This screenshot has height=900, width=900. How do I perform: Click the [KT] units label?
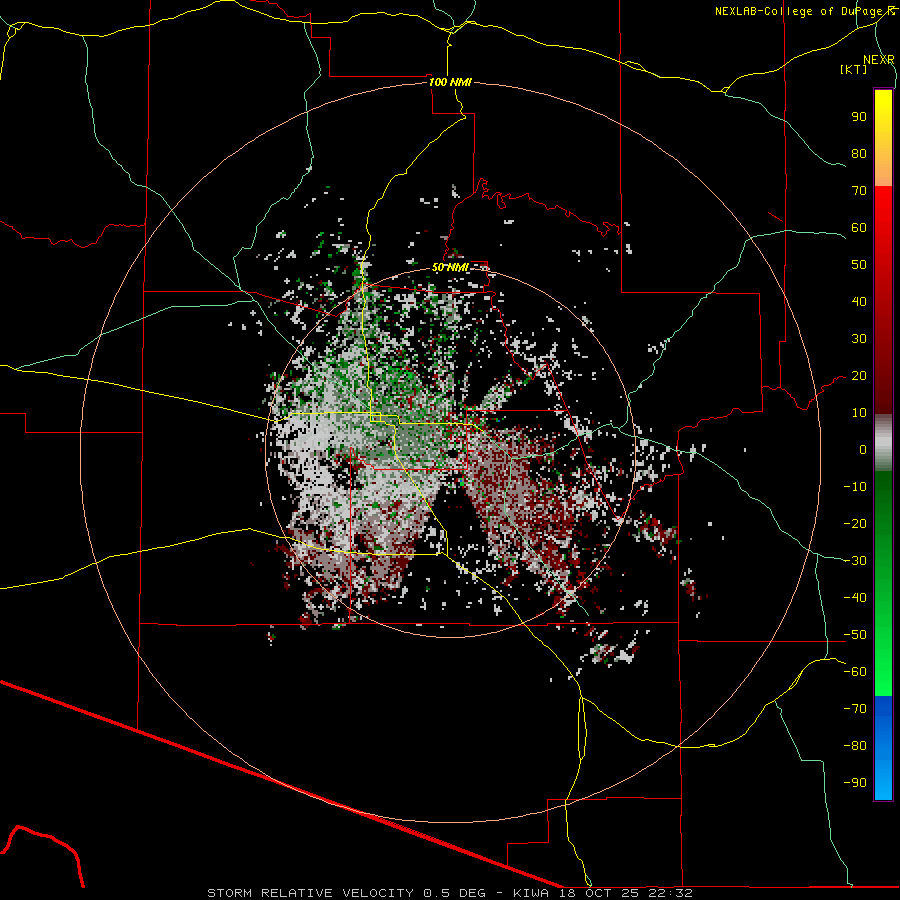[853, 69]
